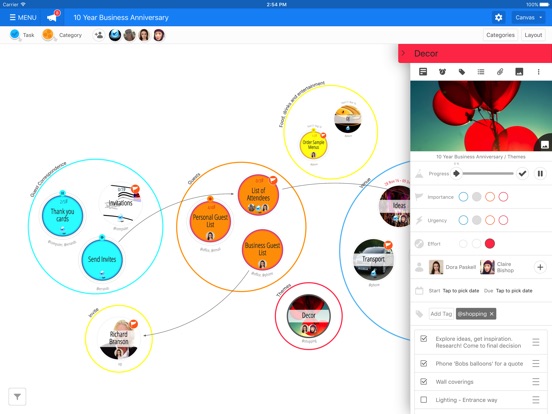Image resolution: width=552 pixels, height=414 pixels.
Task: Select the alarm clock icon in Decor panel
Action: click(442, 72)
